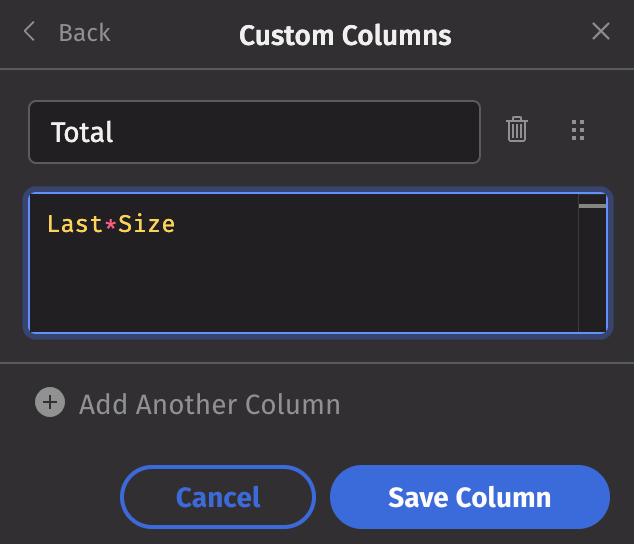
Task: Click the plus circle icon
Action: tap(50, 403)
